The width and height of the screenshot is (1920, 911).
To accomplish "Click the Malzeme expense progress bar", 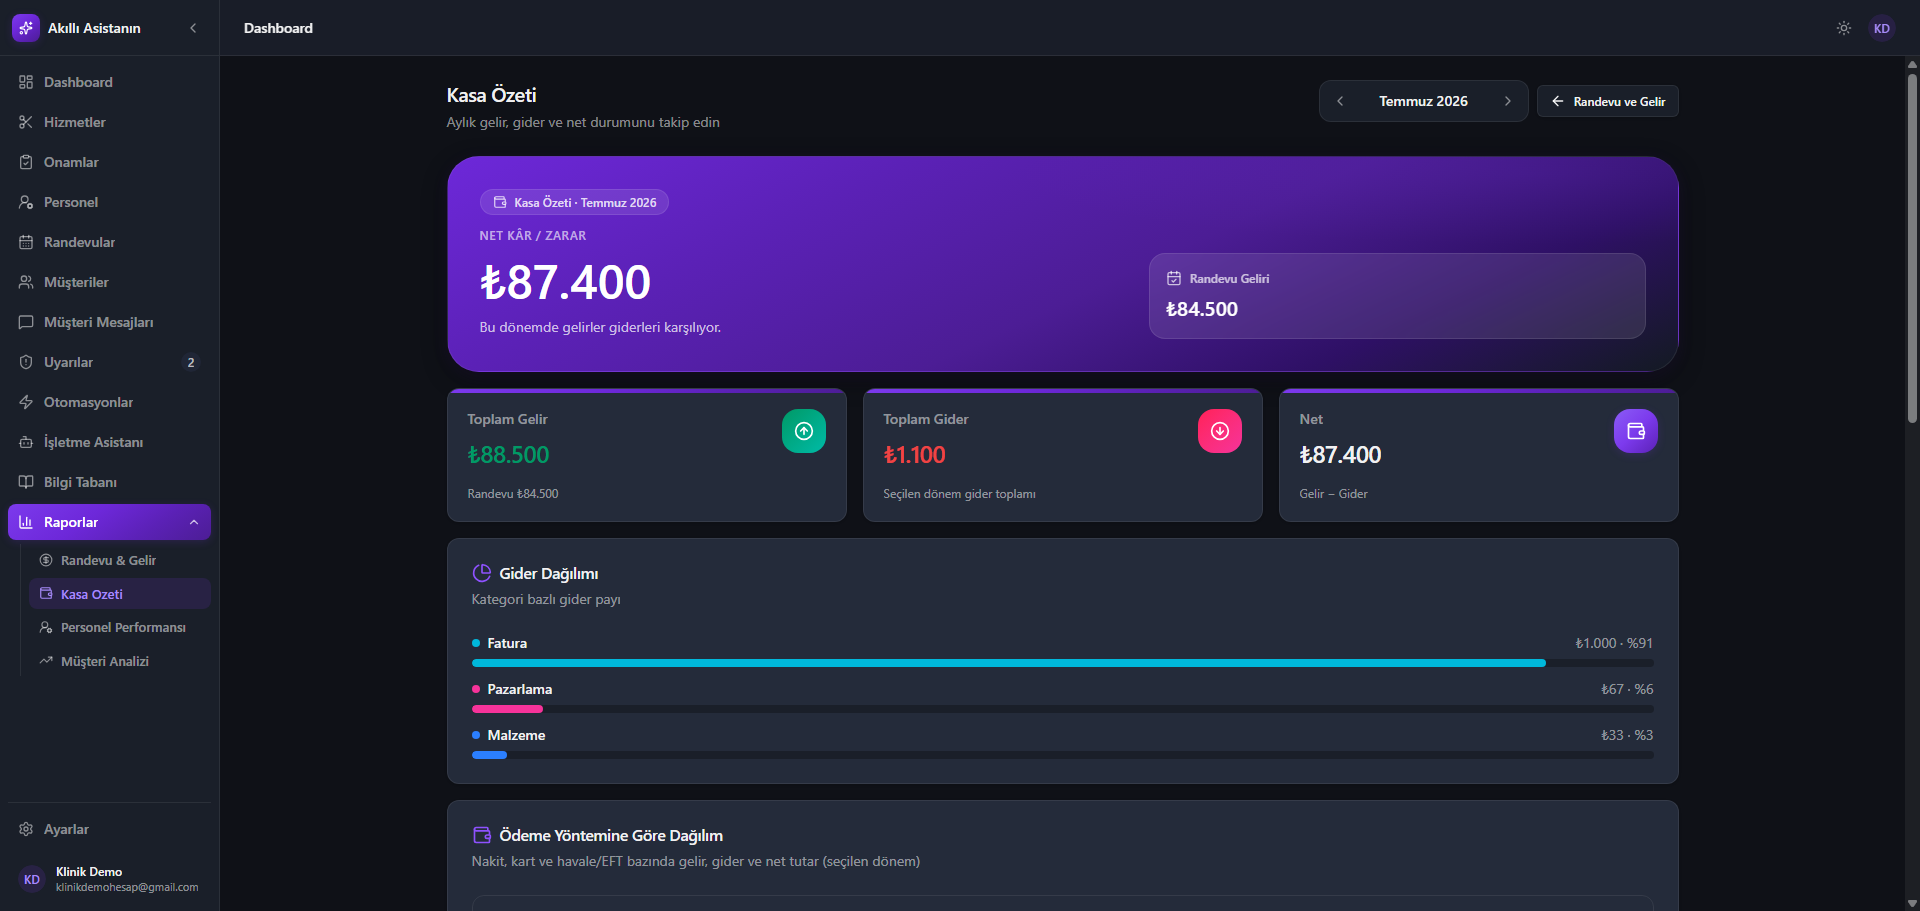I will [x=1062, y=755].
